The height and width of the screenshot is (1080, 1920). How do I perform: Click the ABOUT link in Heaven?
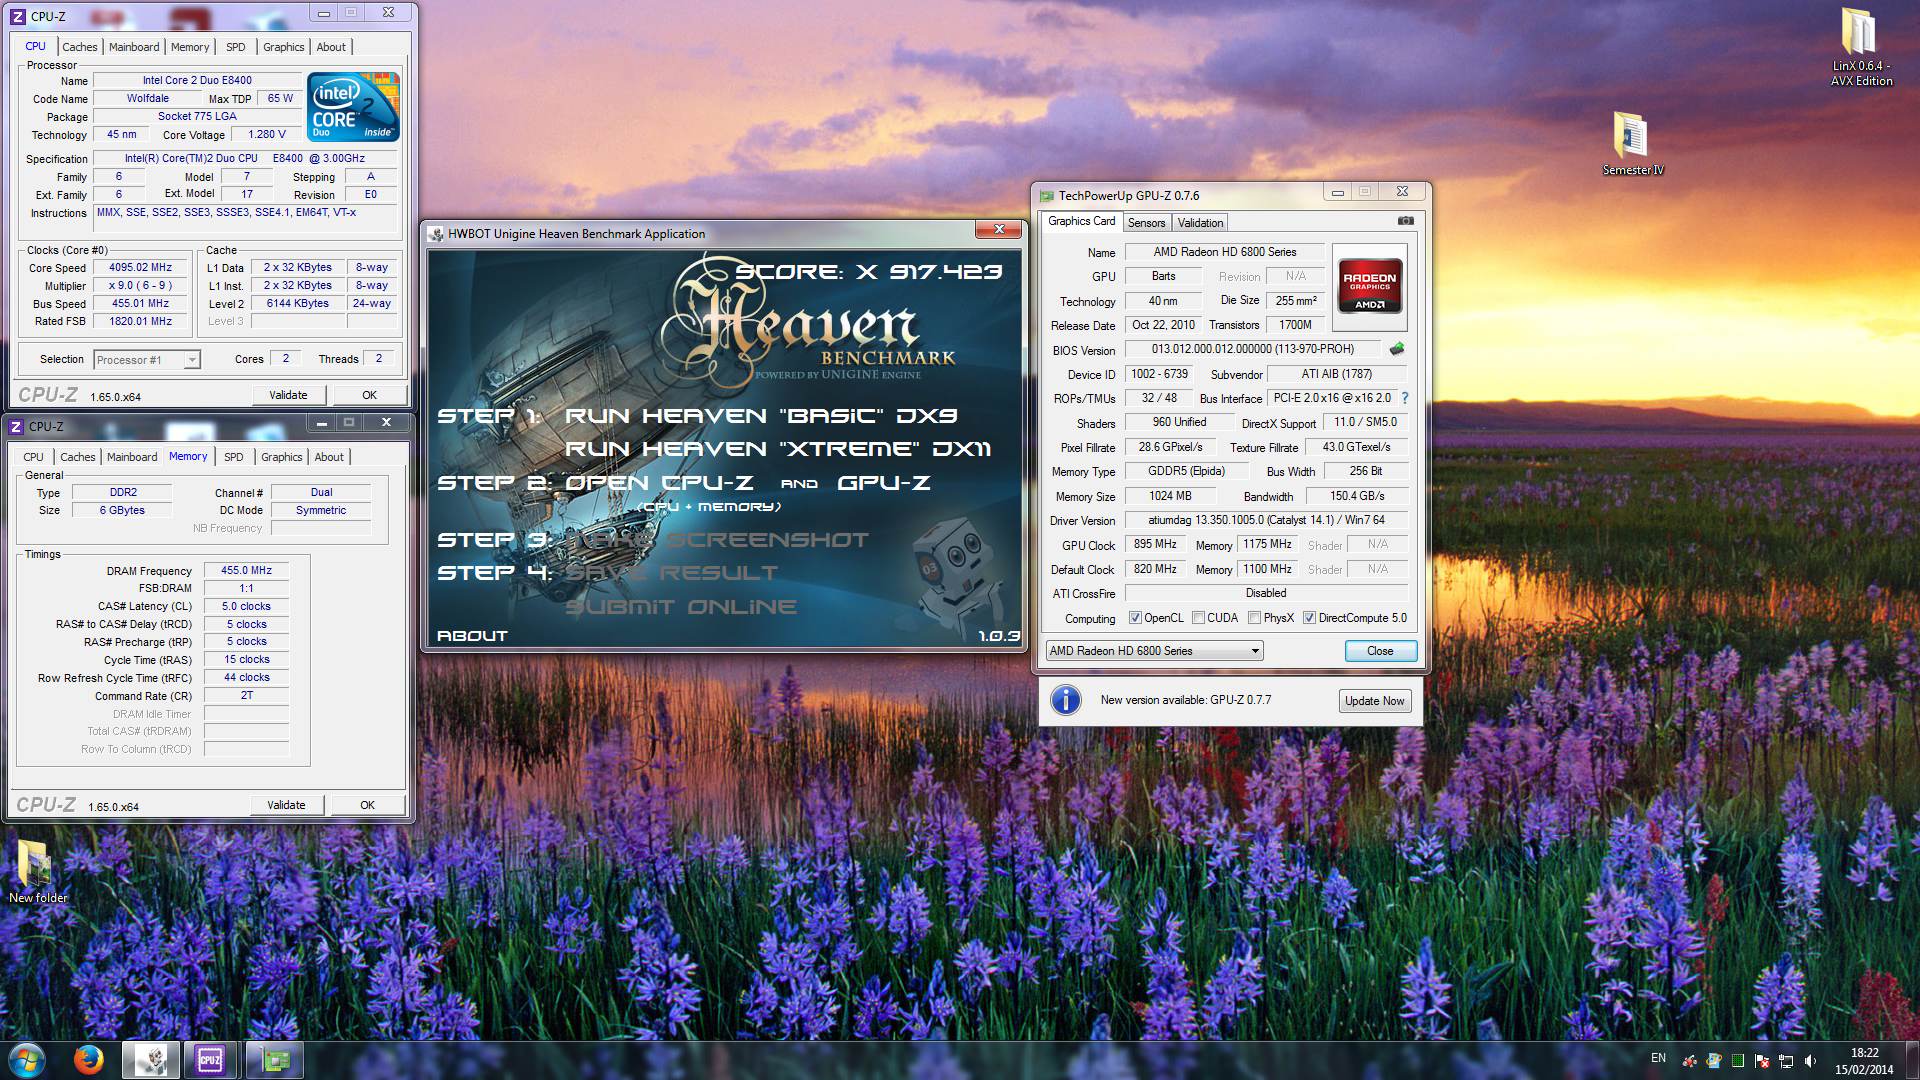(472, 636)
